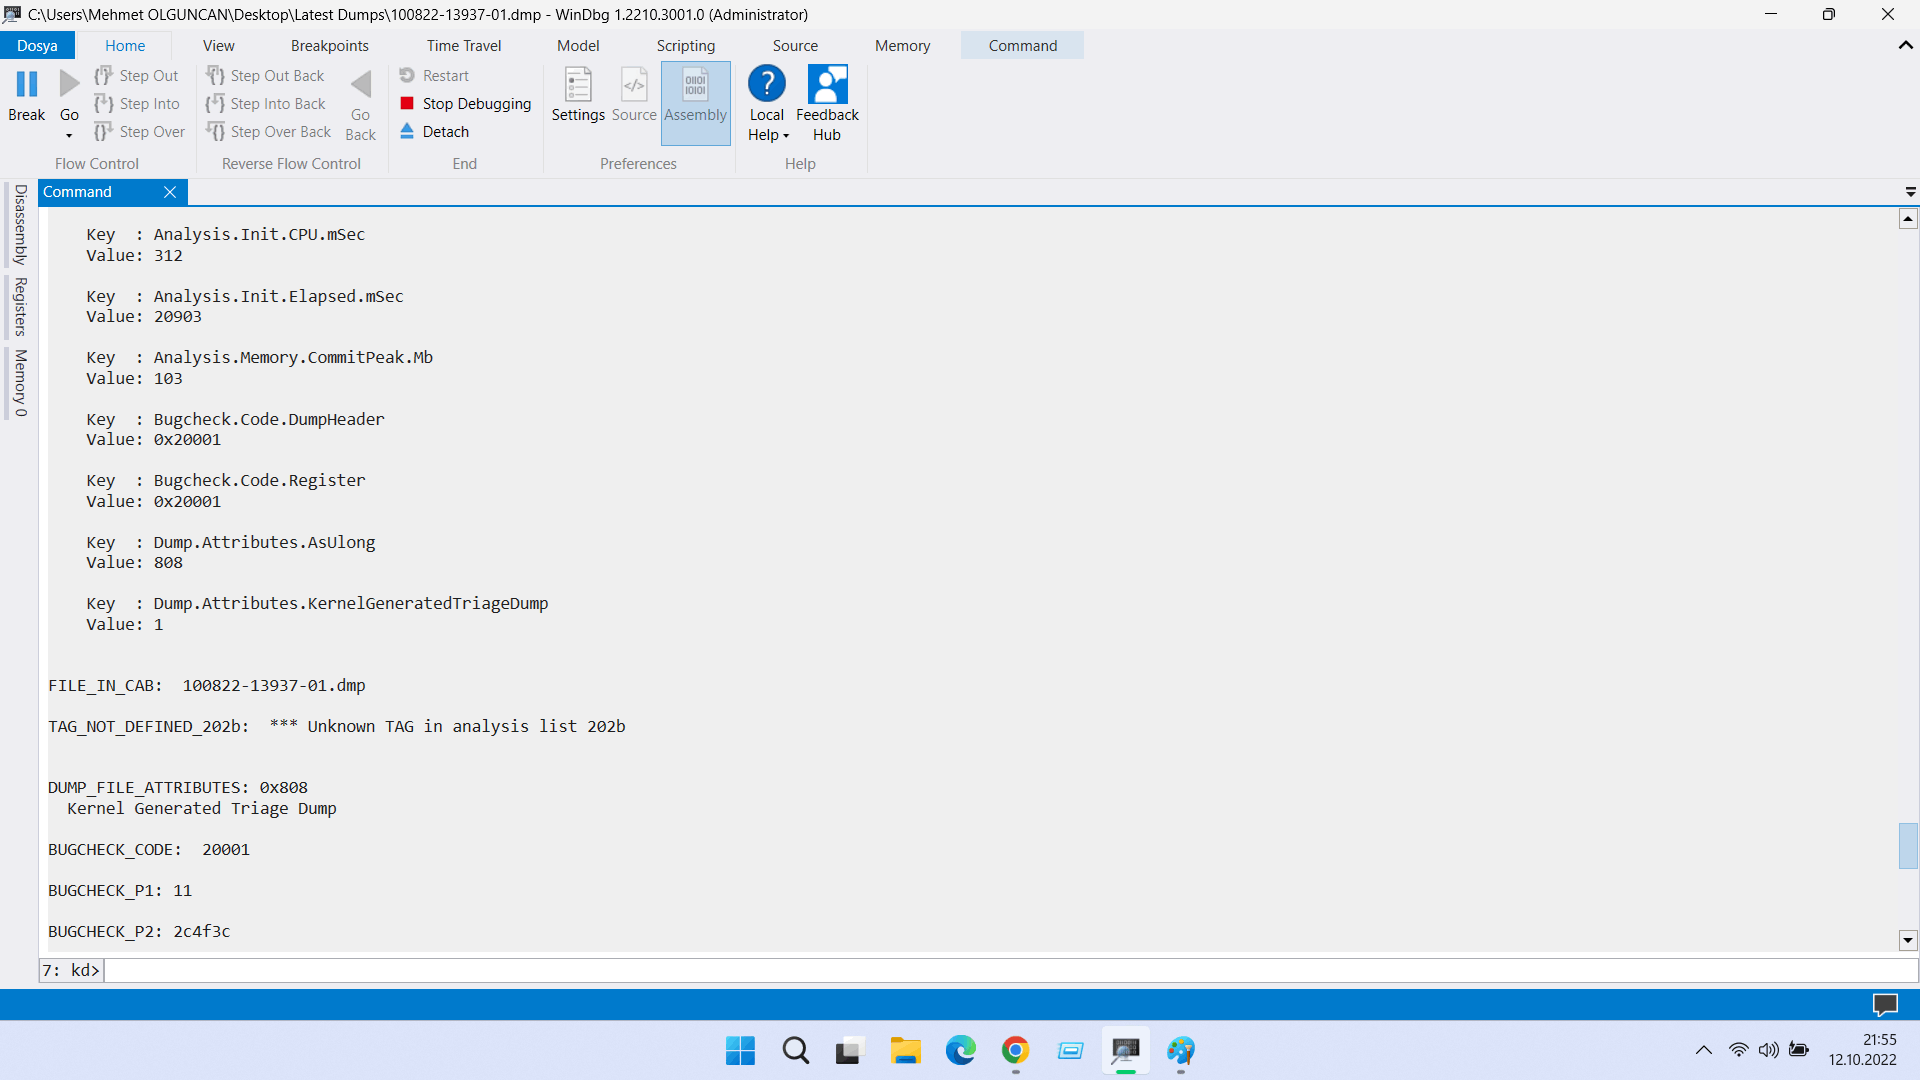The width and height of the screenshot is (1920, 1080).
Task: Open the Disassembly side panel
Action: [20, 224]
